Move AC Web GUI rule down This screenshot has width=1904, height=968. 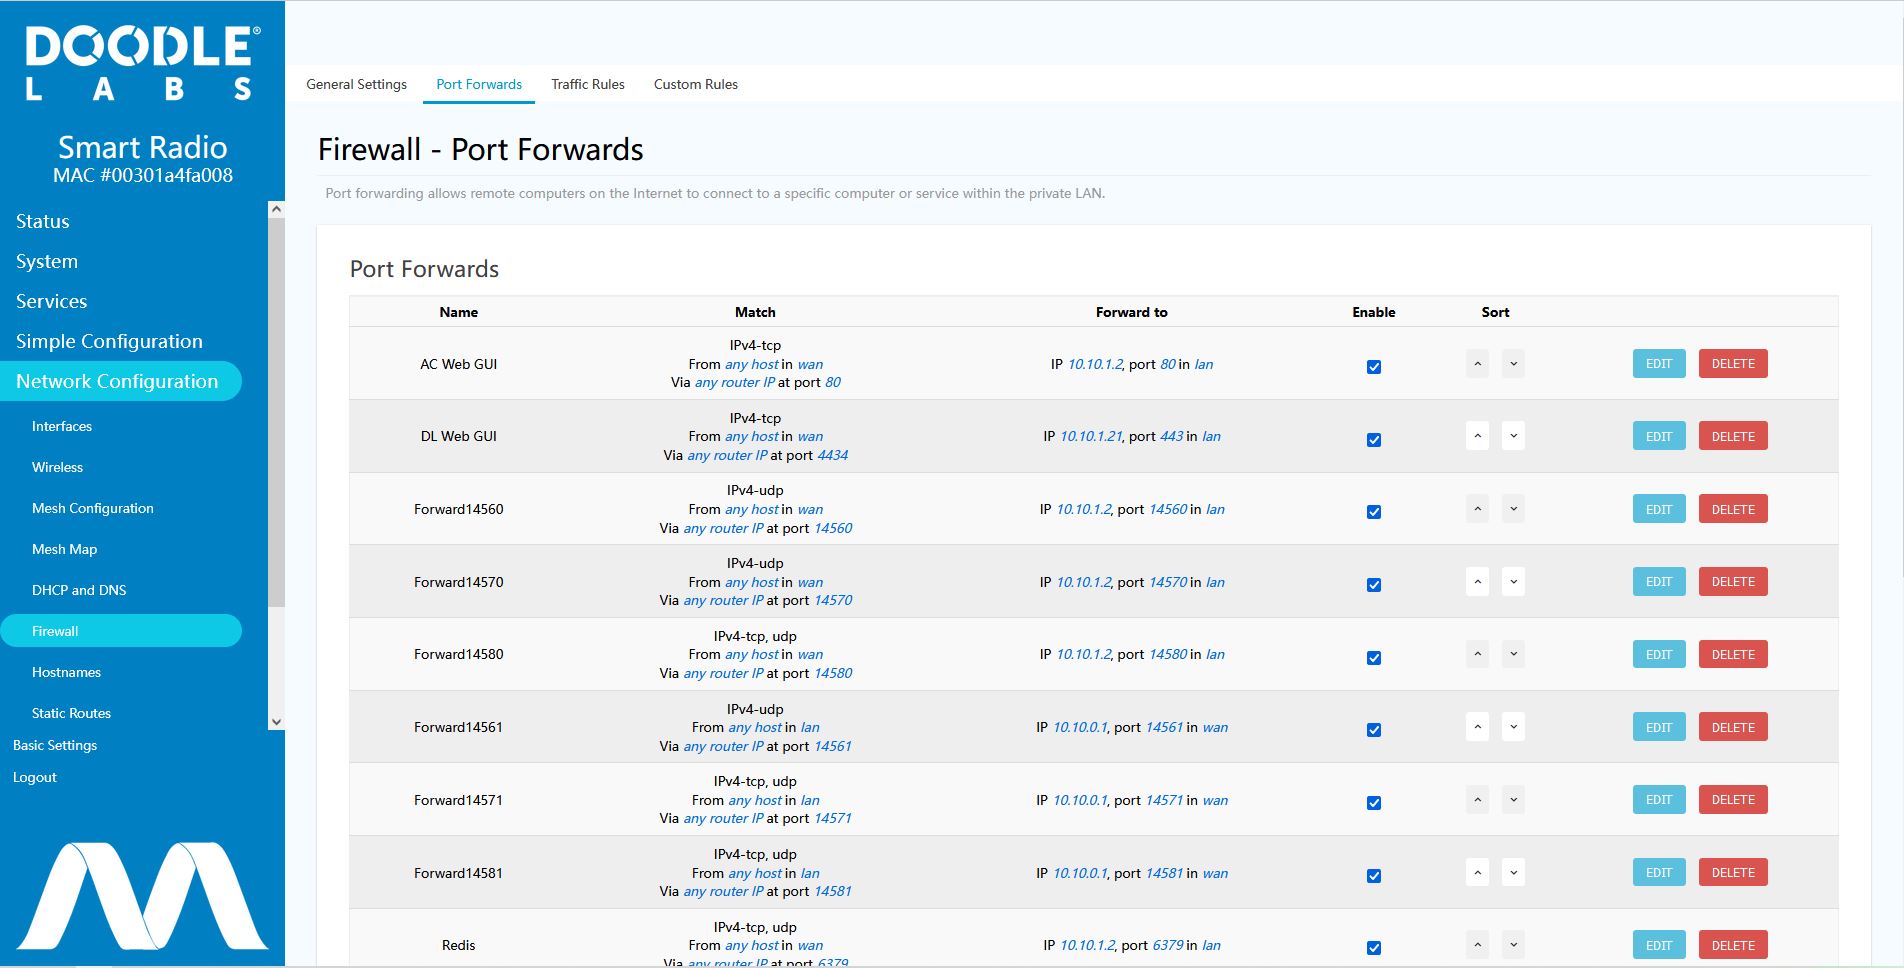click(x=1513, y=364)
